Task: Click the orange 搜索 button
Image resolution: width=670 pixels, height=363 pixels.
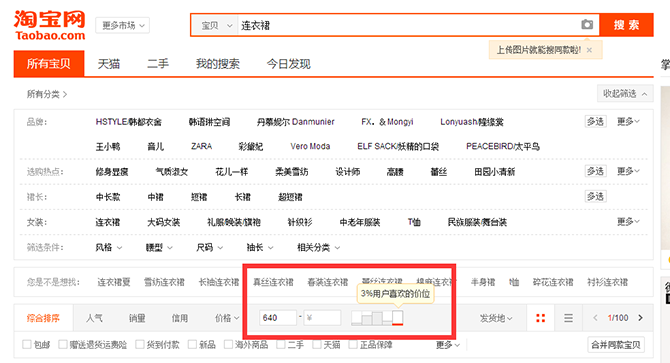Action: 626,25
